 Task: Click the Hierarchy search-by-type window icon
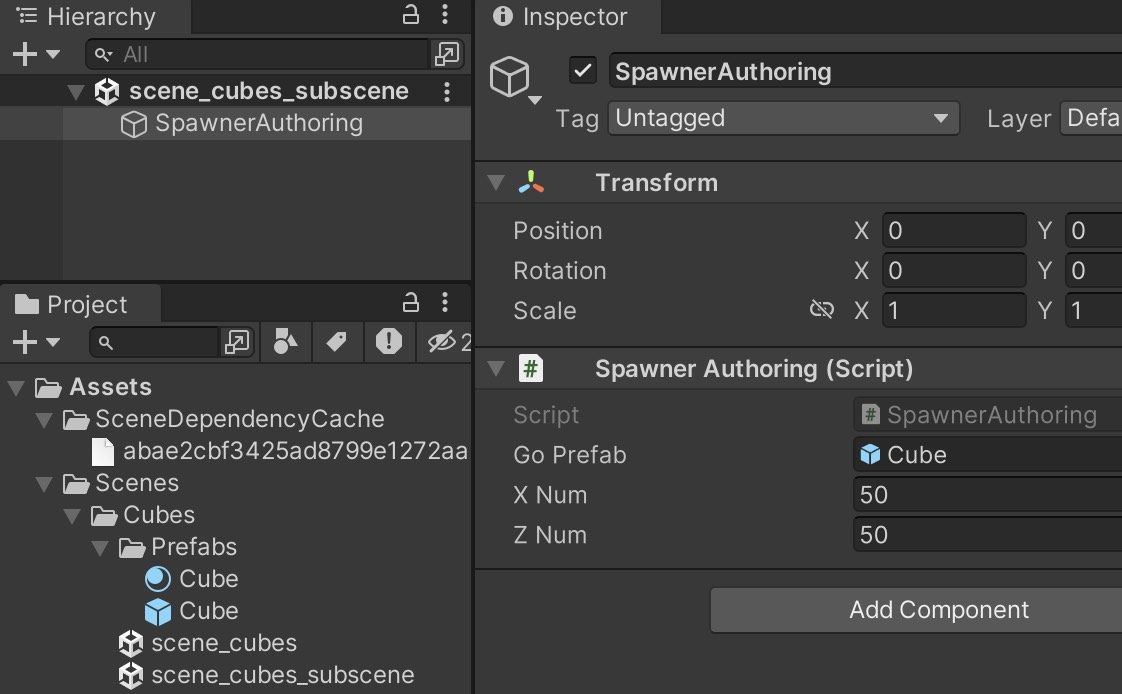click(x=447, y=54)
